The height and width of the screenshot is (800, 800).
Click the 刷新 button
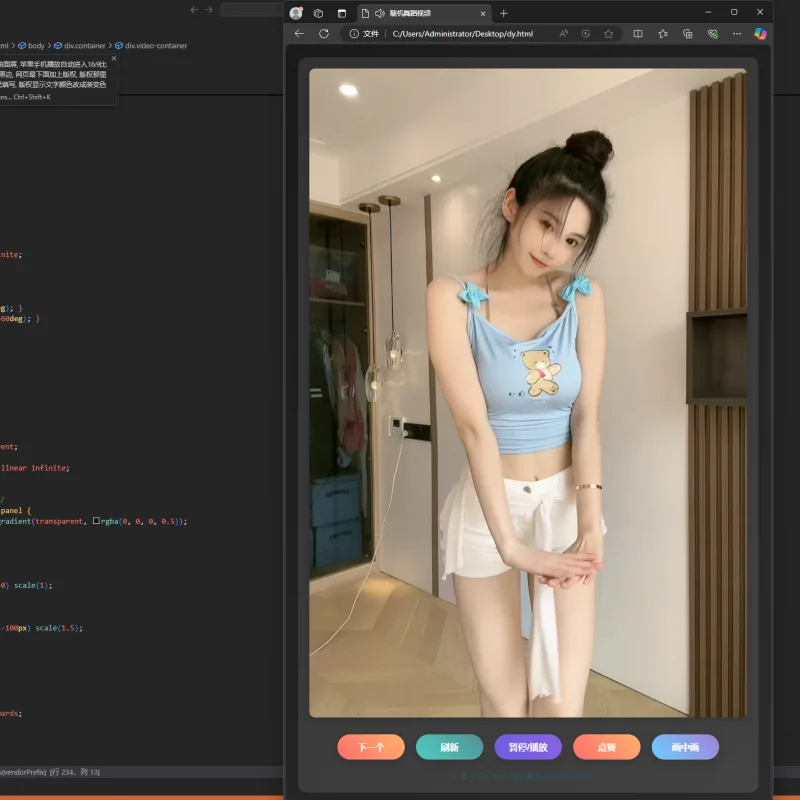click(449, 747)
